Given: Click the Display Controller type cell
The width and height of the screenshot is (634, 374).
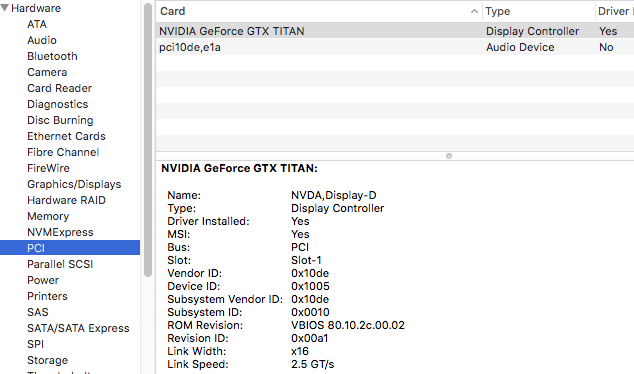Looking at the screenshot, I should (532, 31).
